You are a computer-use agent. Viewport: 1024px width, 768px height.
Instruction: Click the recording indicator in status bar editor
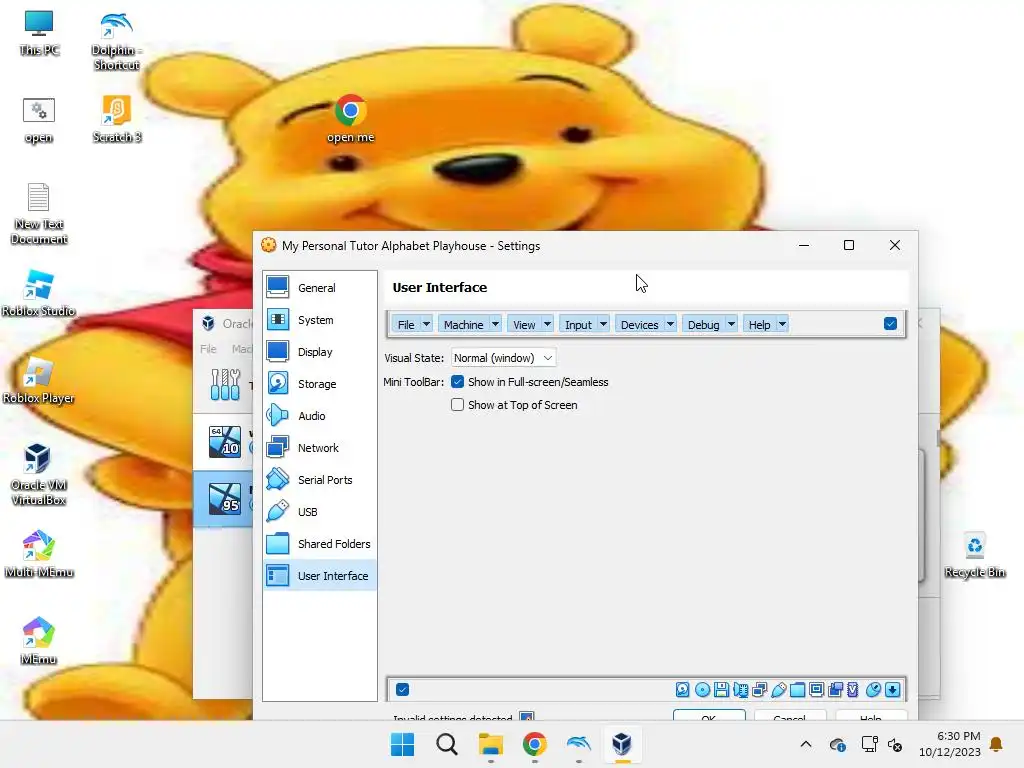click(835, 690)
